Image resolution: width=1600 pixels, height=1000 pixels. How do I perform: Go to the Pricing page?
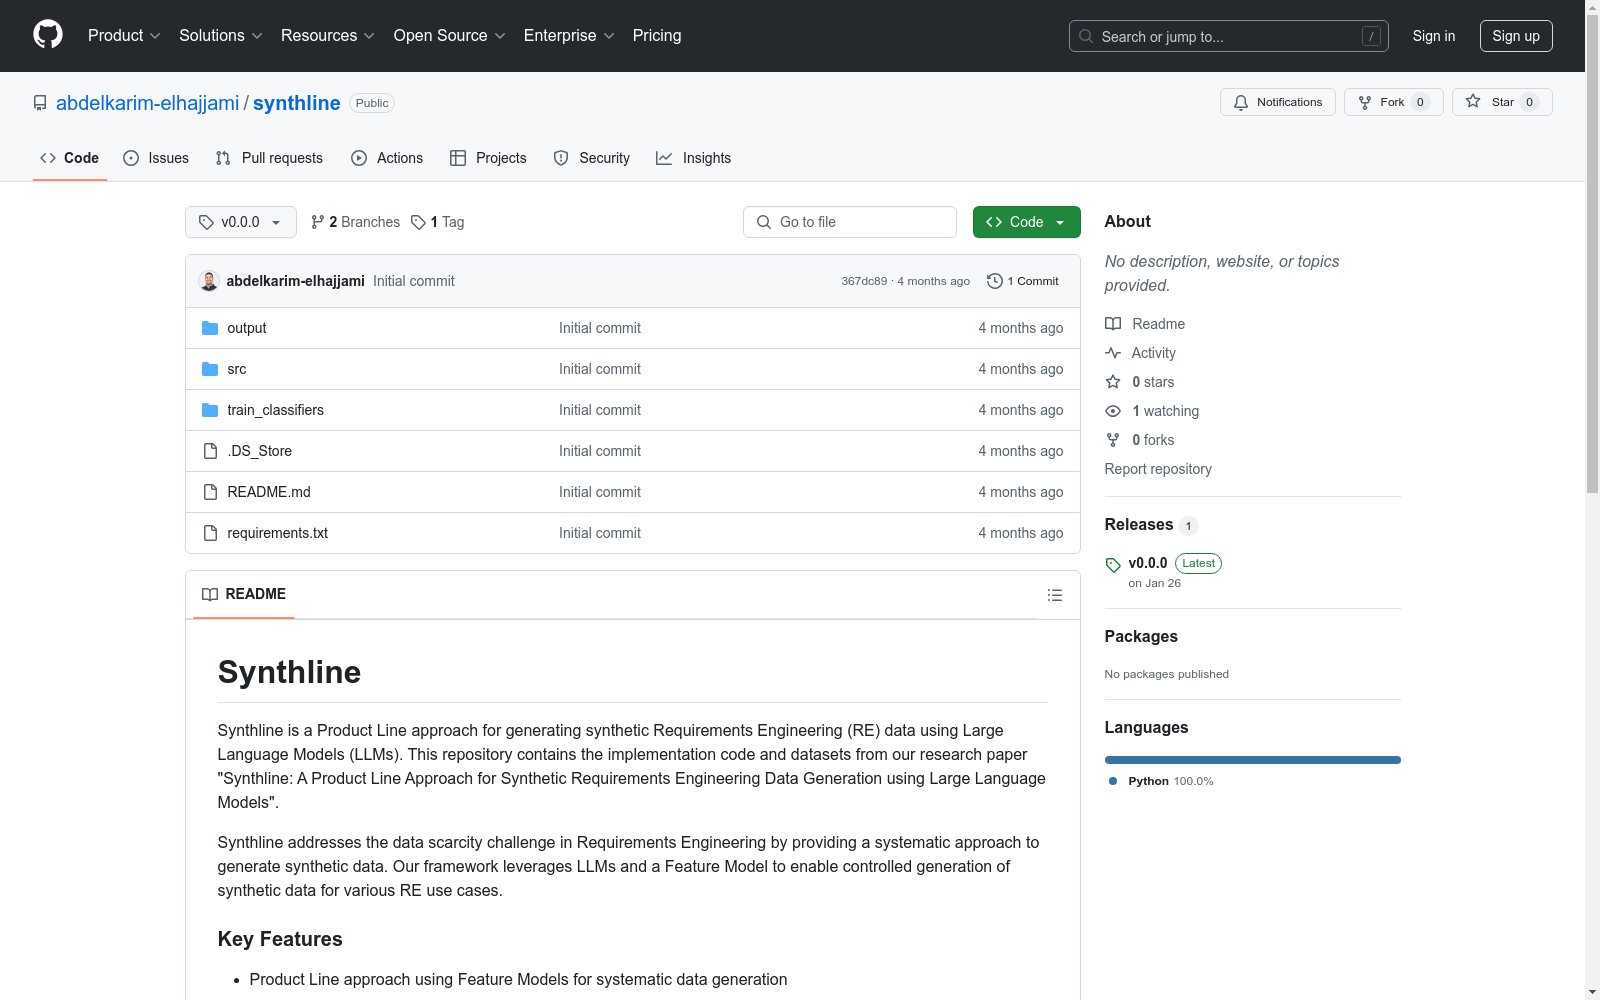tap(657, 36)
